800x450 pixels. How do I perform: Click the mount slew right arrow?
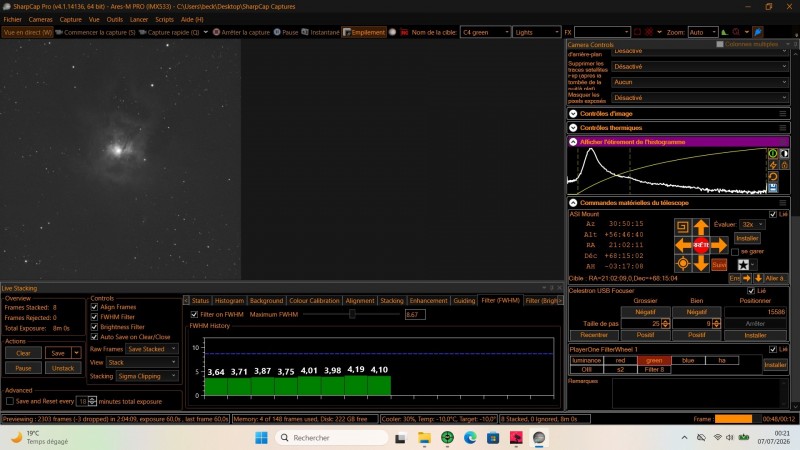(719, 245)
